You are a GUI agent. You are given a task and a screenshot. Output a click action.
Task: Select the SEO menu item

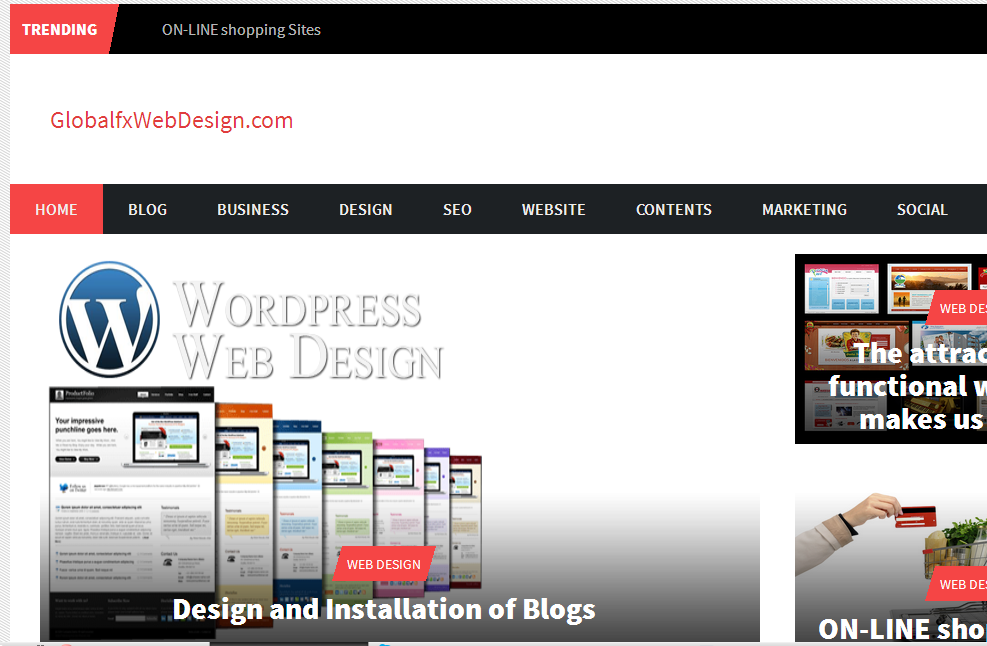coord(457,209)
